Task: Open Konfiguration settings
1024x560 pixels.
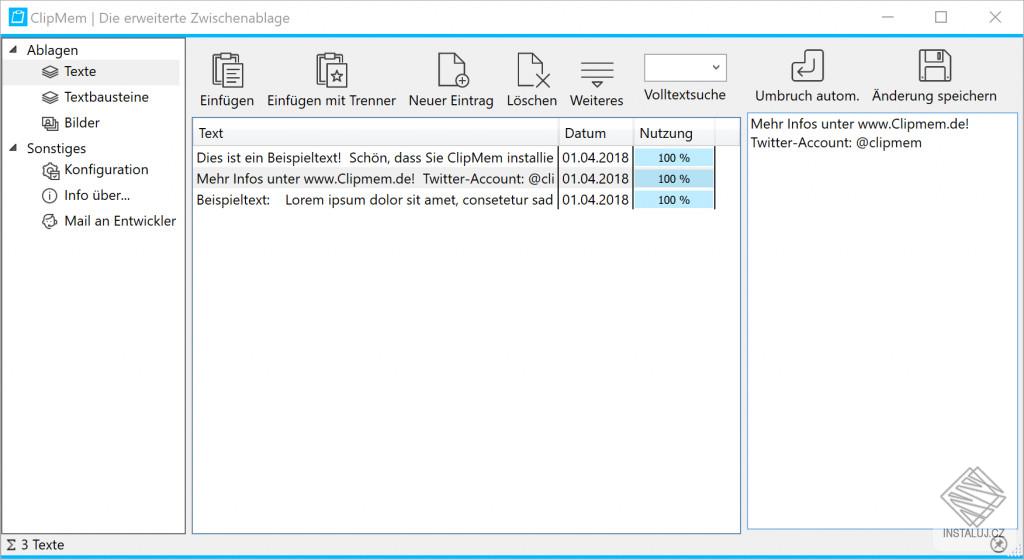Action: tap(106, 170)
